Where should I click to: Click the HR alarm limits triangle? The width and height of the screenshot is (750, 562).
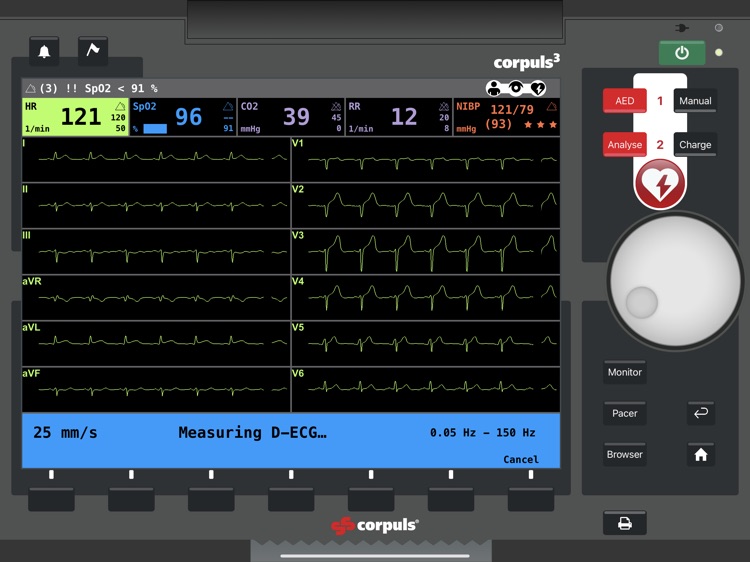(x=120, y=106)
